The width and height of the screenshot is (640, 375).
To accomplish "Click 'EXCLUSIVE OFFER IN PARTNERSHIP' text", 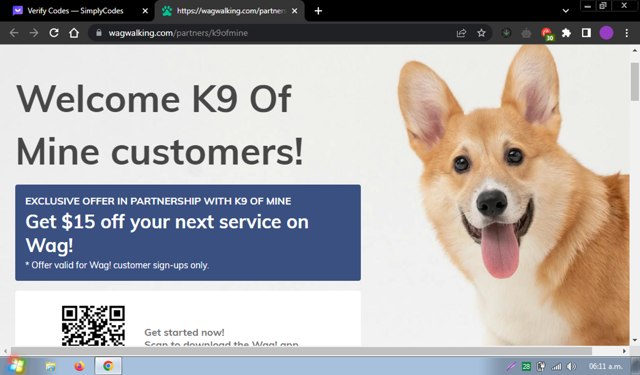I will 158,201.
